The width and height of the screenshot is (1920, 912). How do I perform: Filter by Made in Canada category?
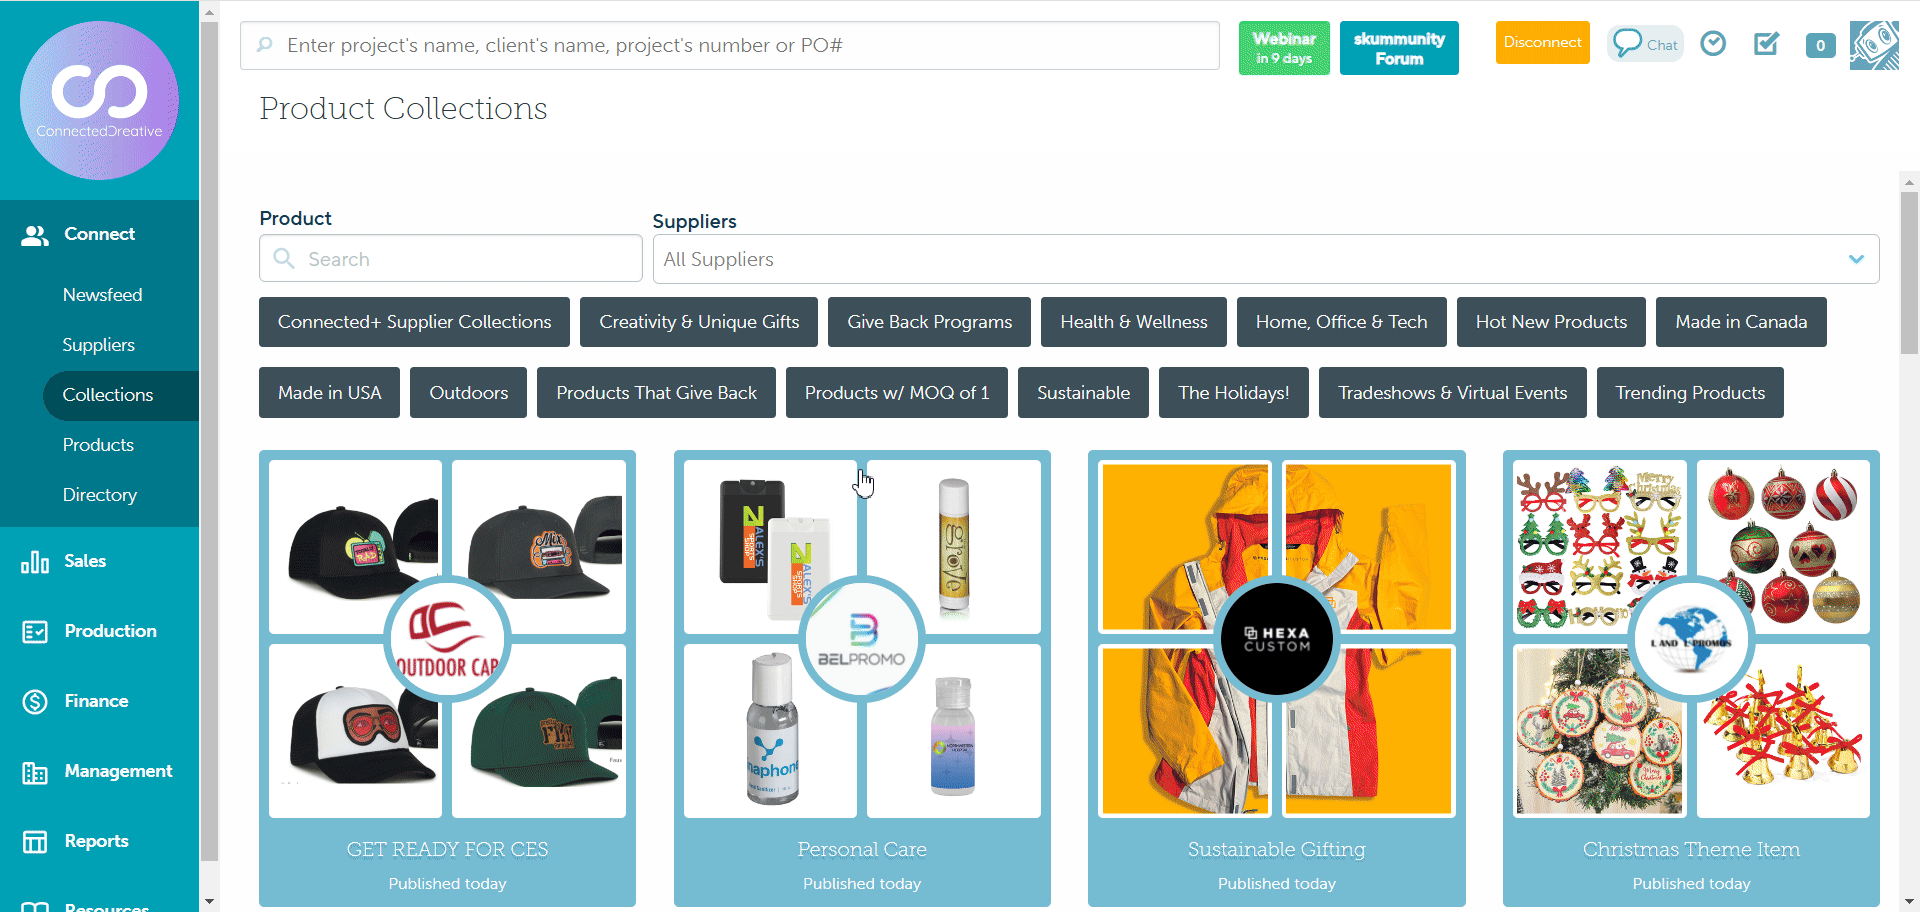click(x=1740, y=322)
